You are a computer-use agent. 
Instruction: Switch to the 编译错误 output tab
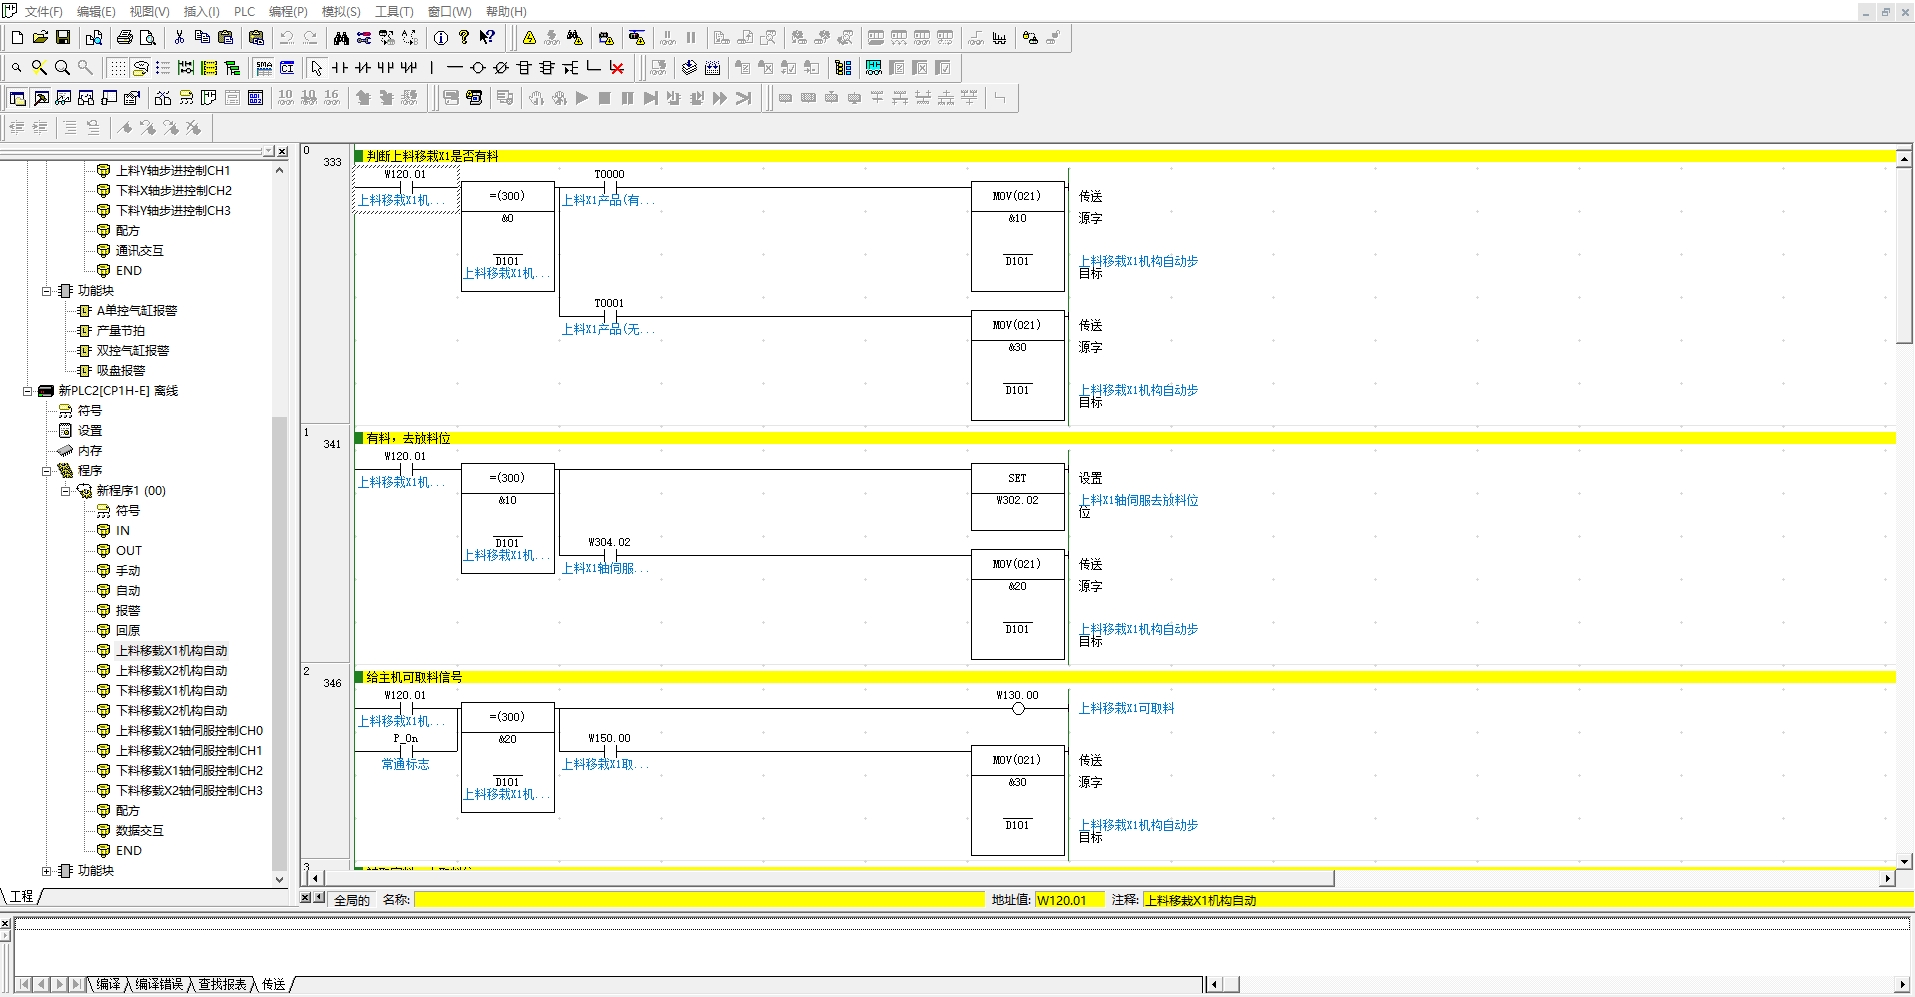pos(159,985)
